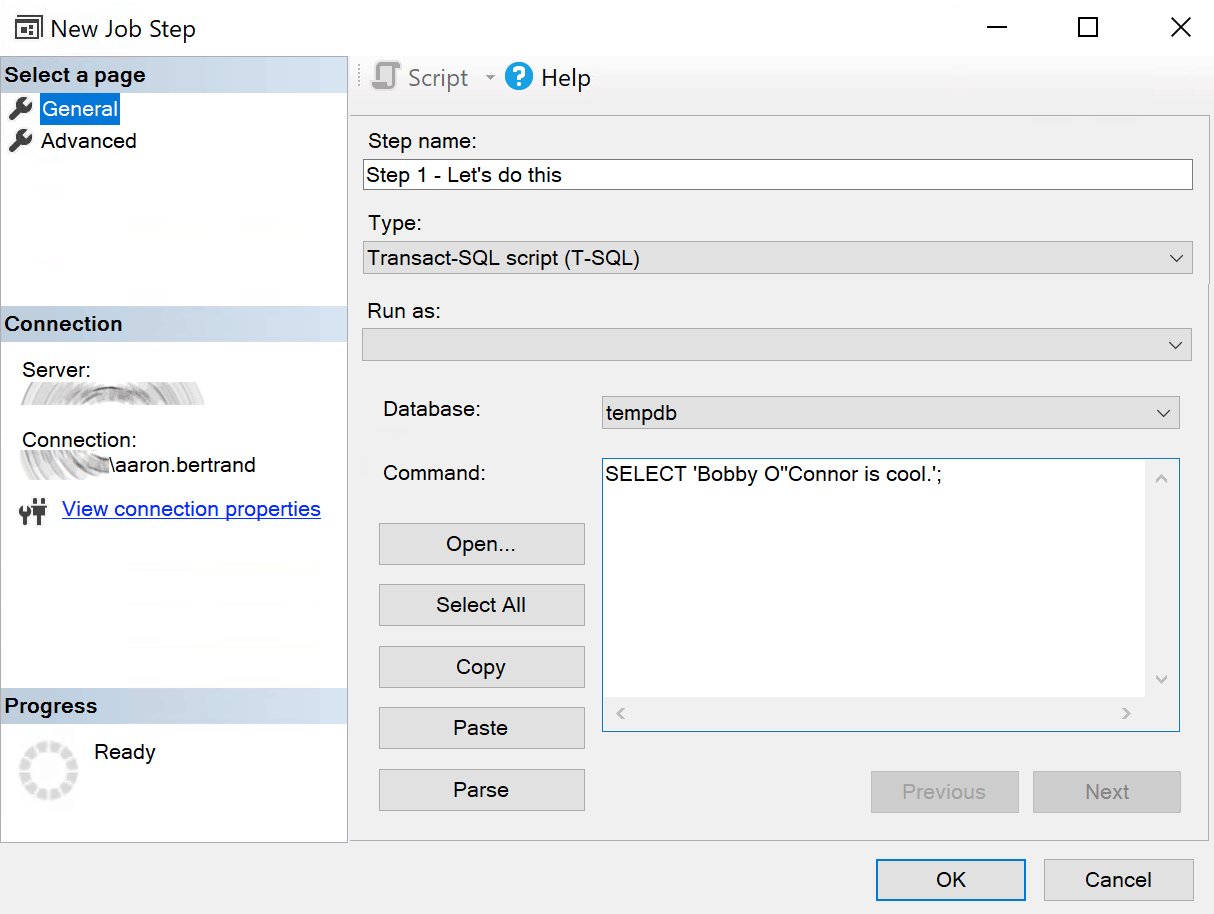The height and width of the screenshot is (914, 1214).
Task: Select the General page
Action: 80,109
